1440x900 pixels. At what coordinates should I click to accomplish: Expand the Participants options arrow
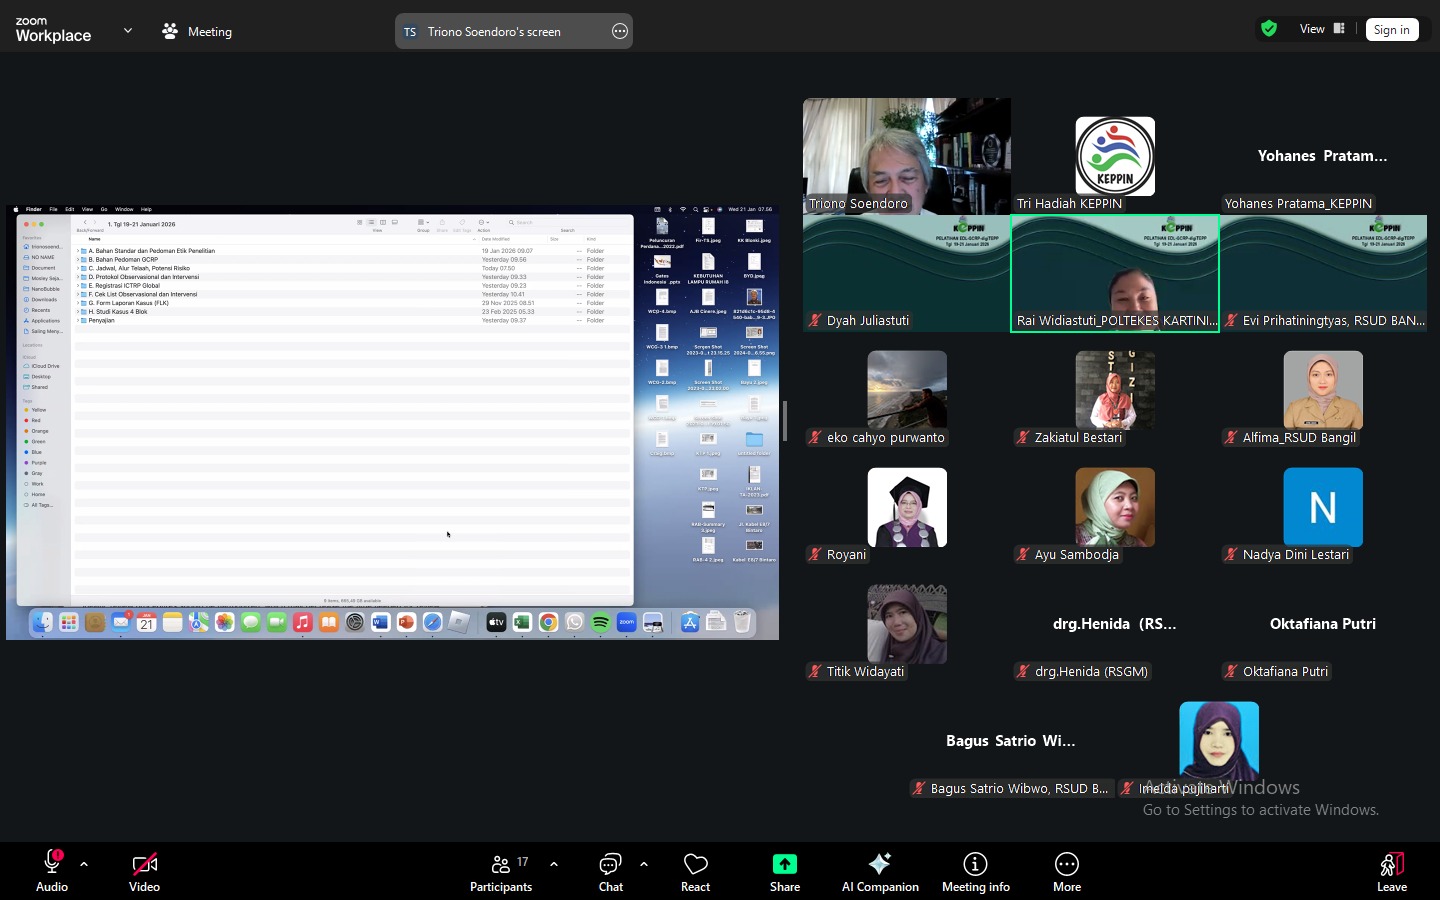pos(554,864)
